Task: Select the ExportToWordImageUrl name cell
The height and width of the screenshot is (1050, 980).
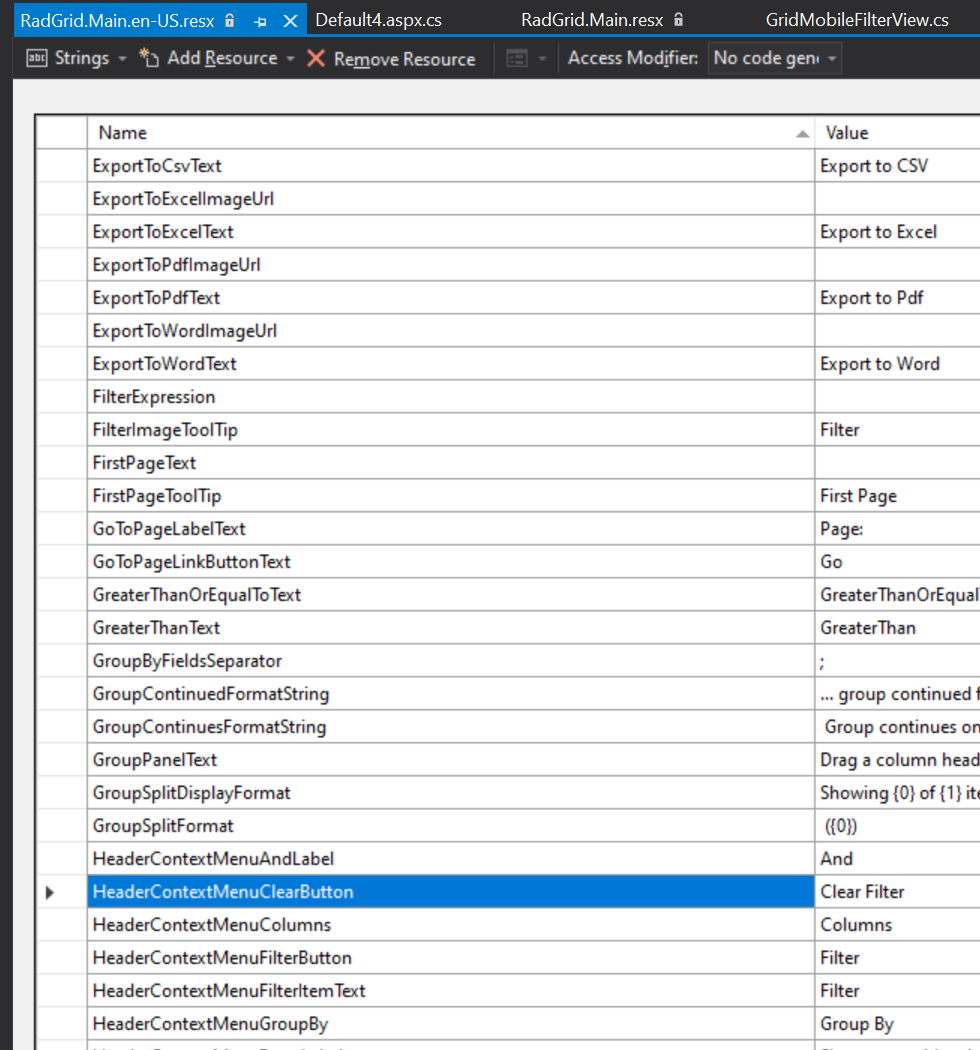Action: coord(451,330)
